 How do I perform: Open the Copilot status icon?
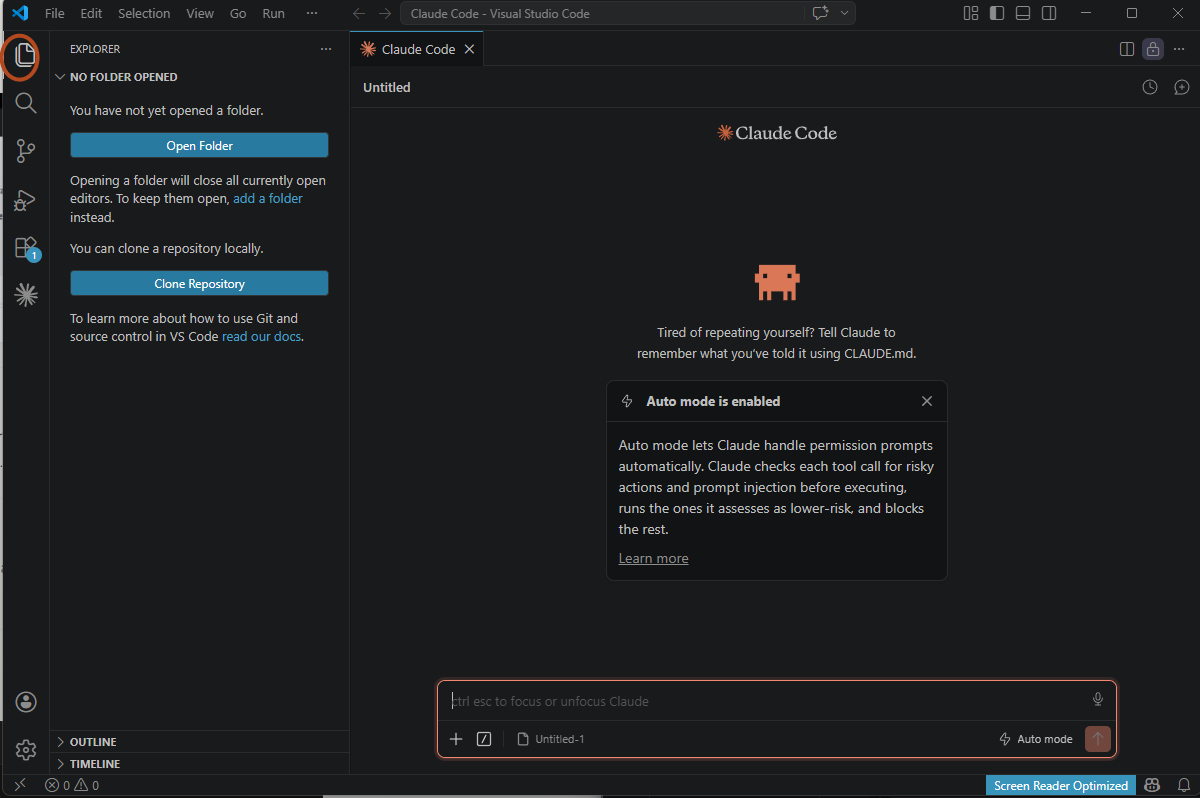pyautogui.click(x=1152, y=785)
